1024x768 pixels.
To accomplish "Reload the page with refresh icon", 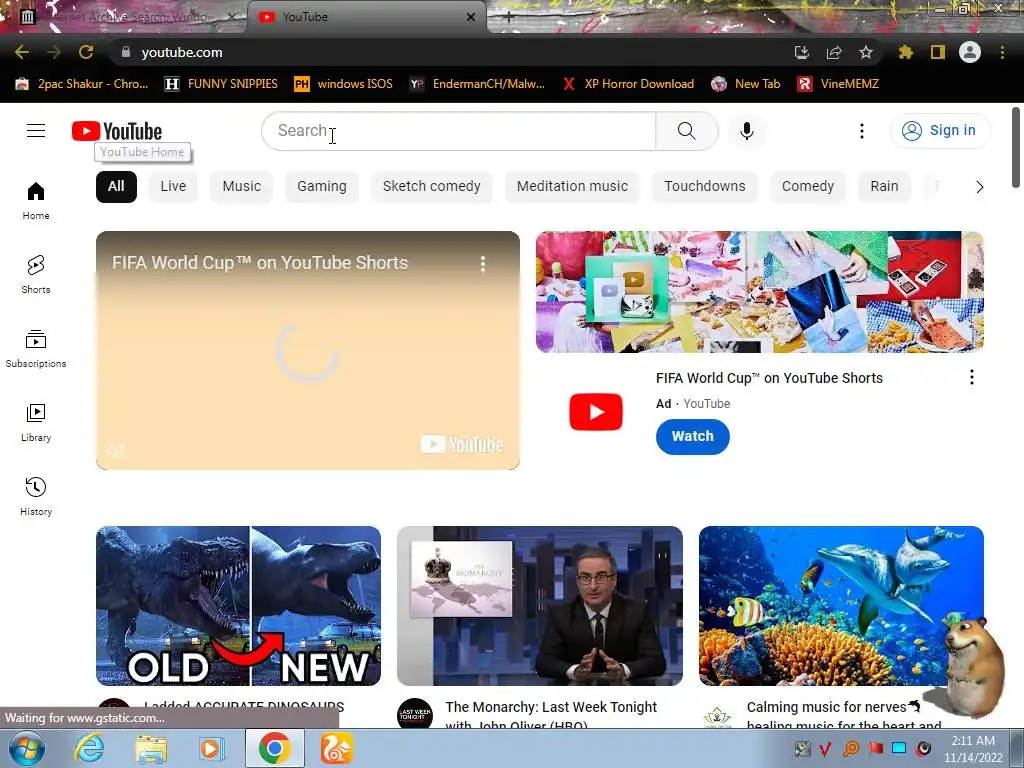I will click(86, 52).
